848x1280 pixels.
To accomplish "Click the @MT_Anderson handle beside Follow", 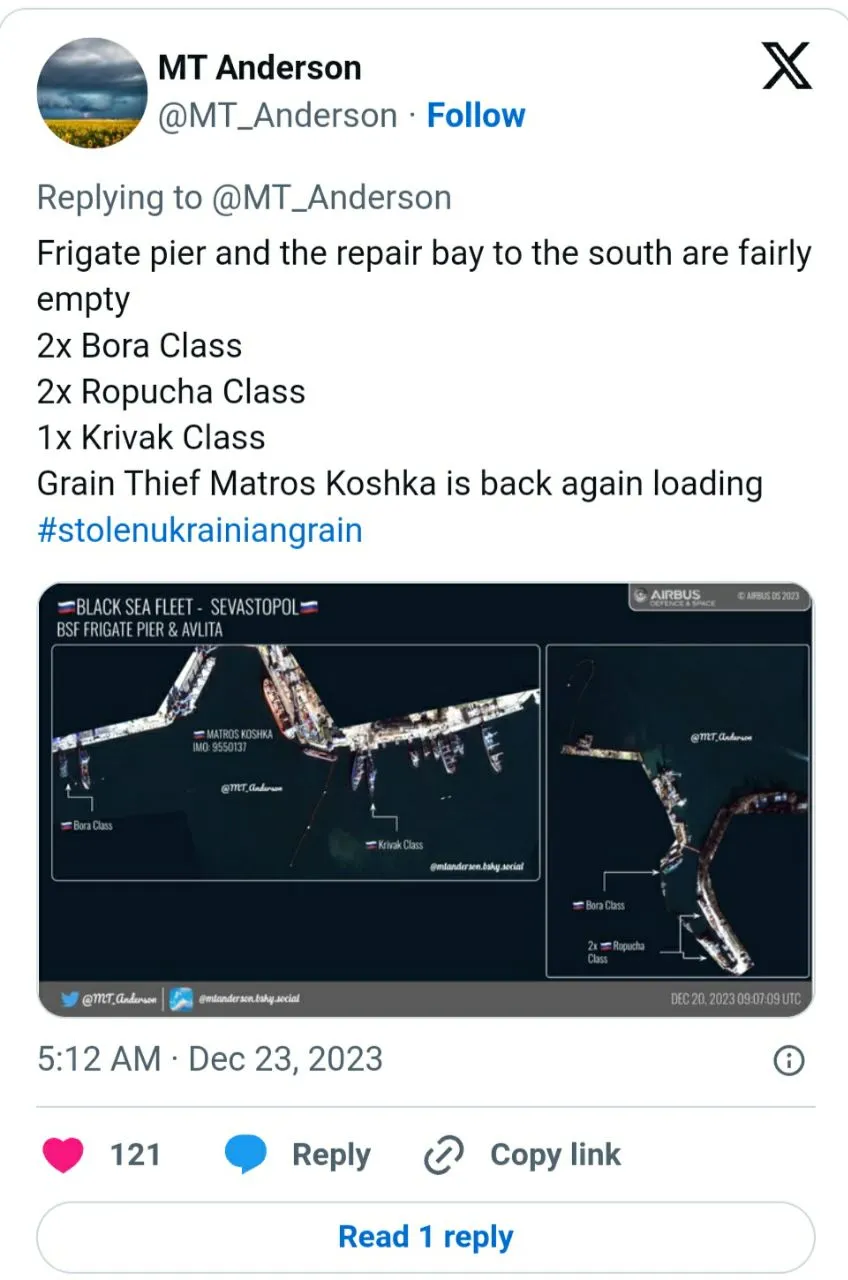I will tap(277, 116).
